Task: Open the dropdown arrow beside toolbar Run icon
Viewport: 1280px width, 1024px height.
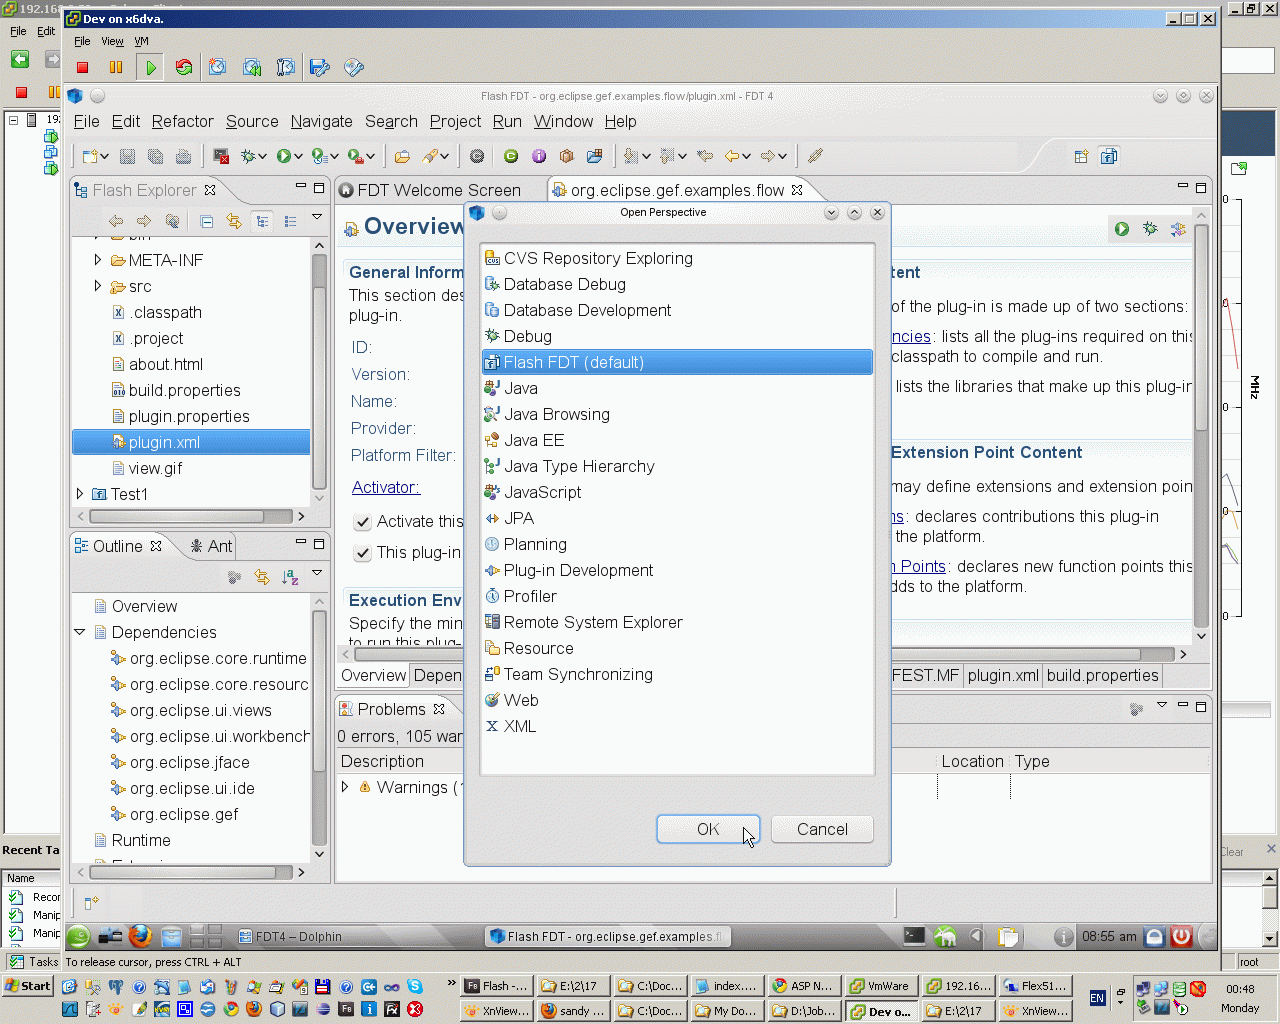Action: [x=298, y=157]
